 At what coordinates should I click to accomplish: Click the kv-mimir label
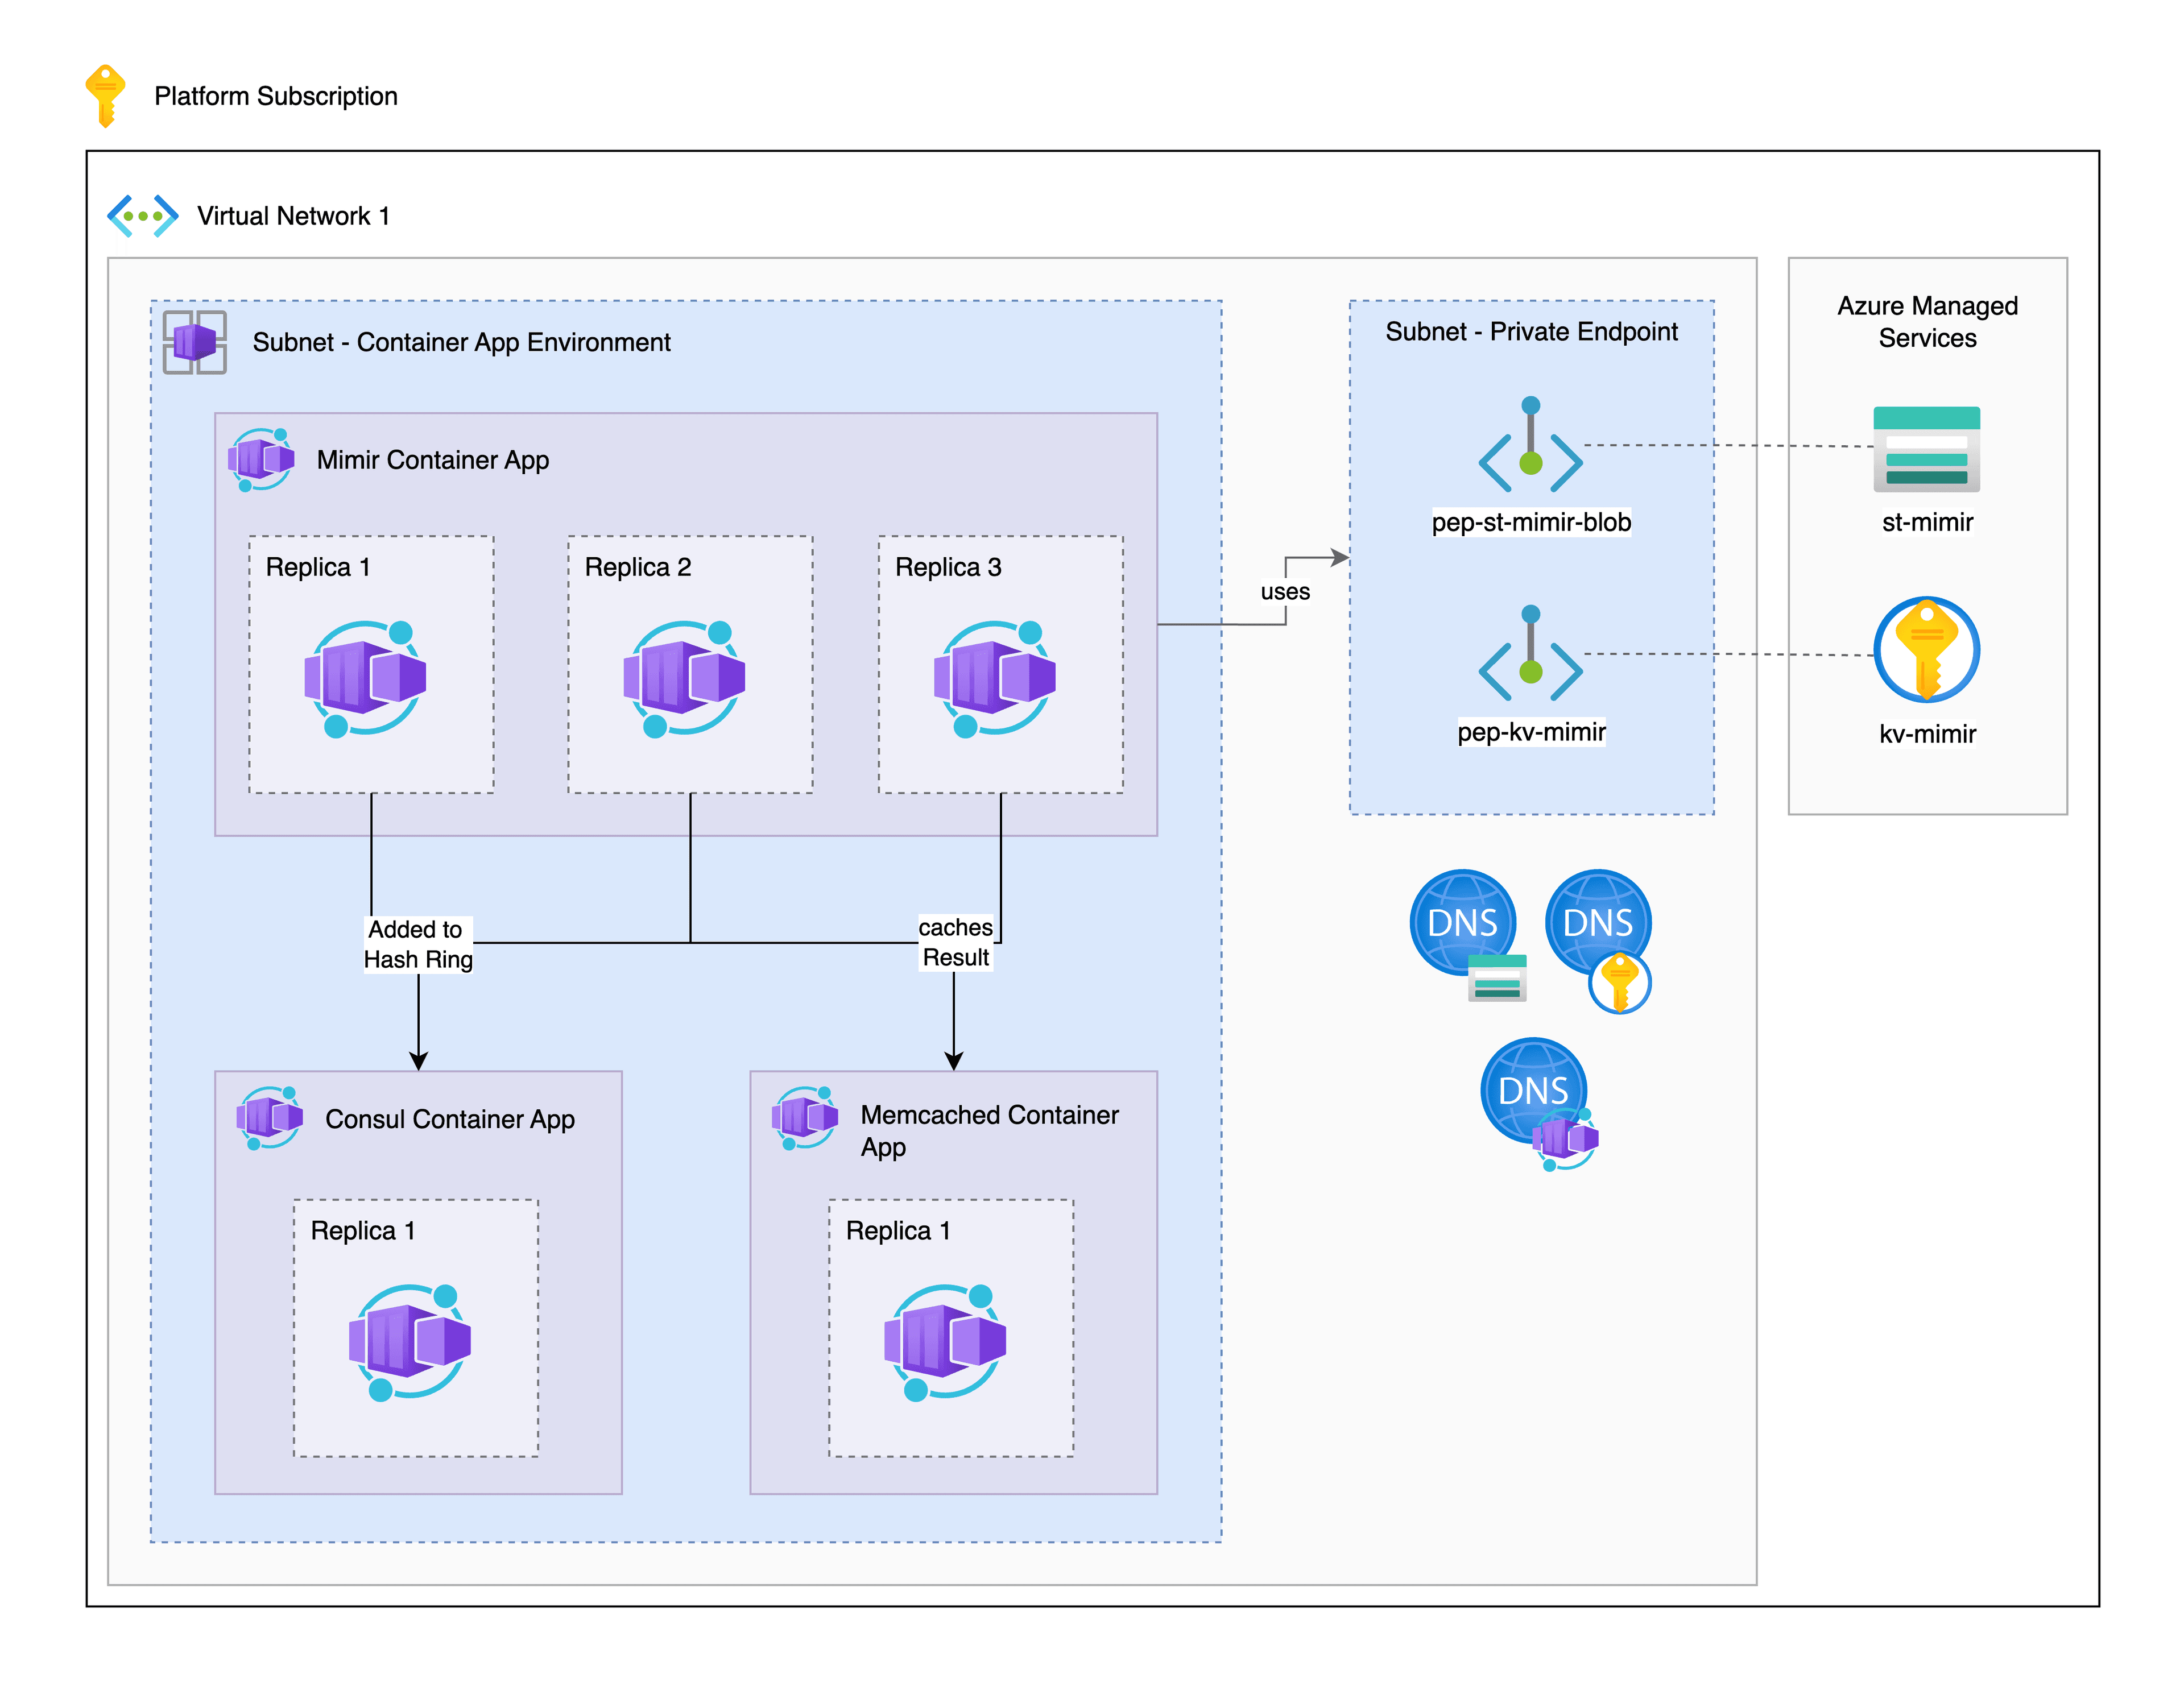coord(1927,734)
